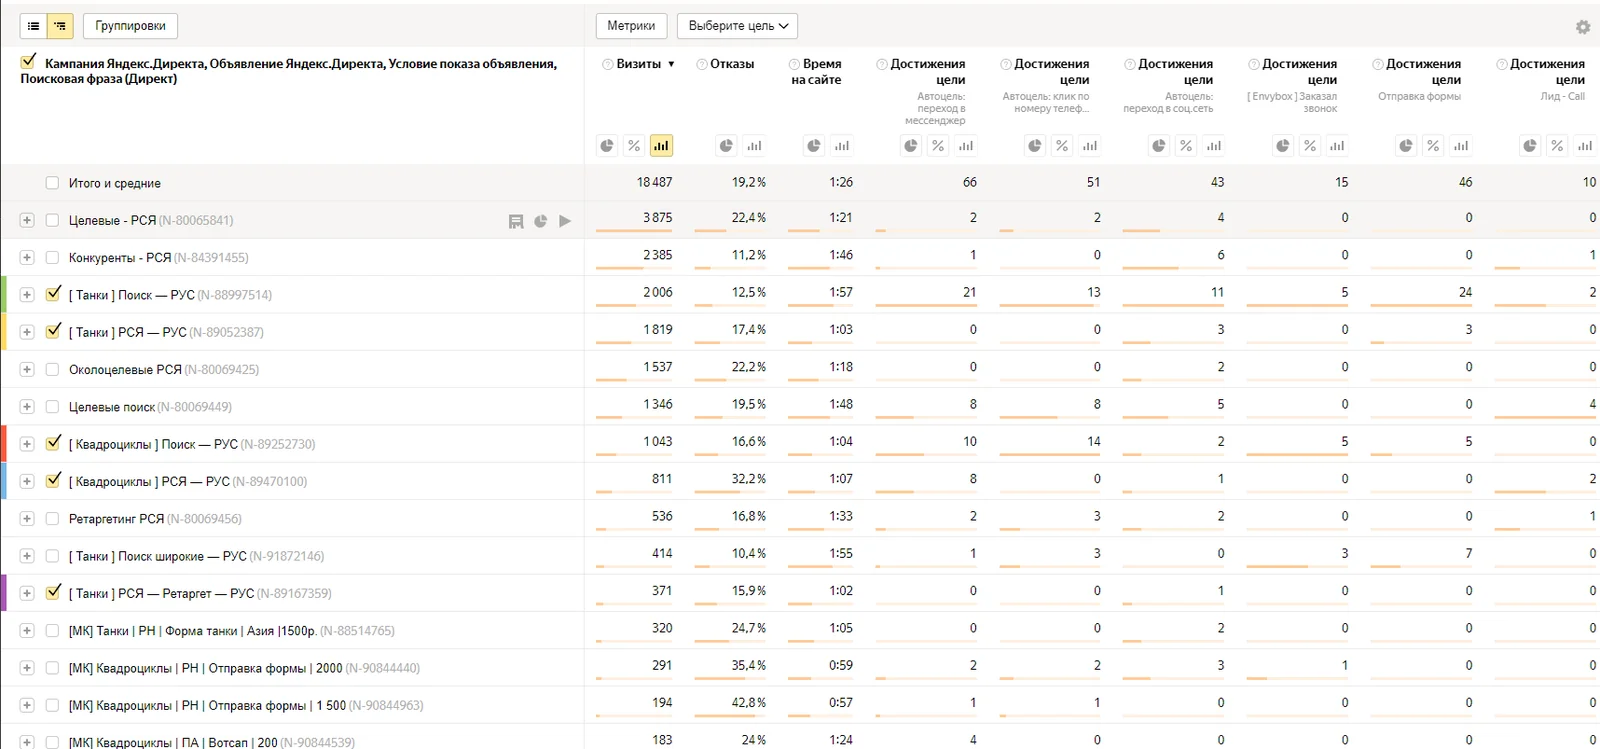Select bar chart icon under Время на сайте

point(842,146)
